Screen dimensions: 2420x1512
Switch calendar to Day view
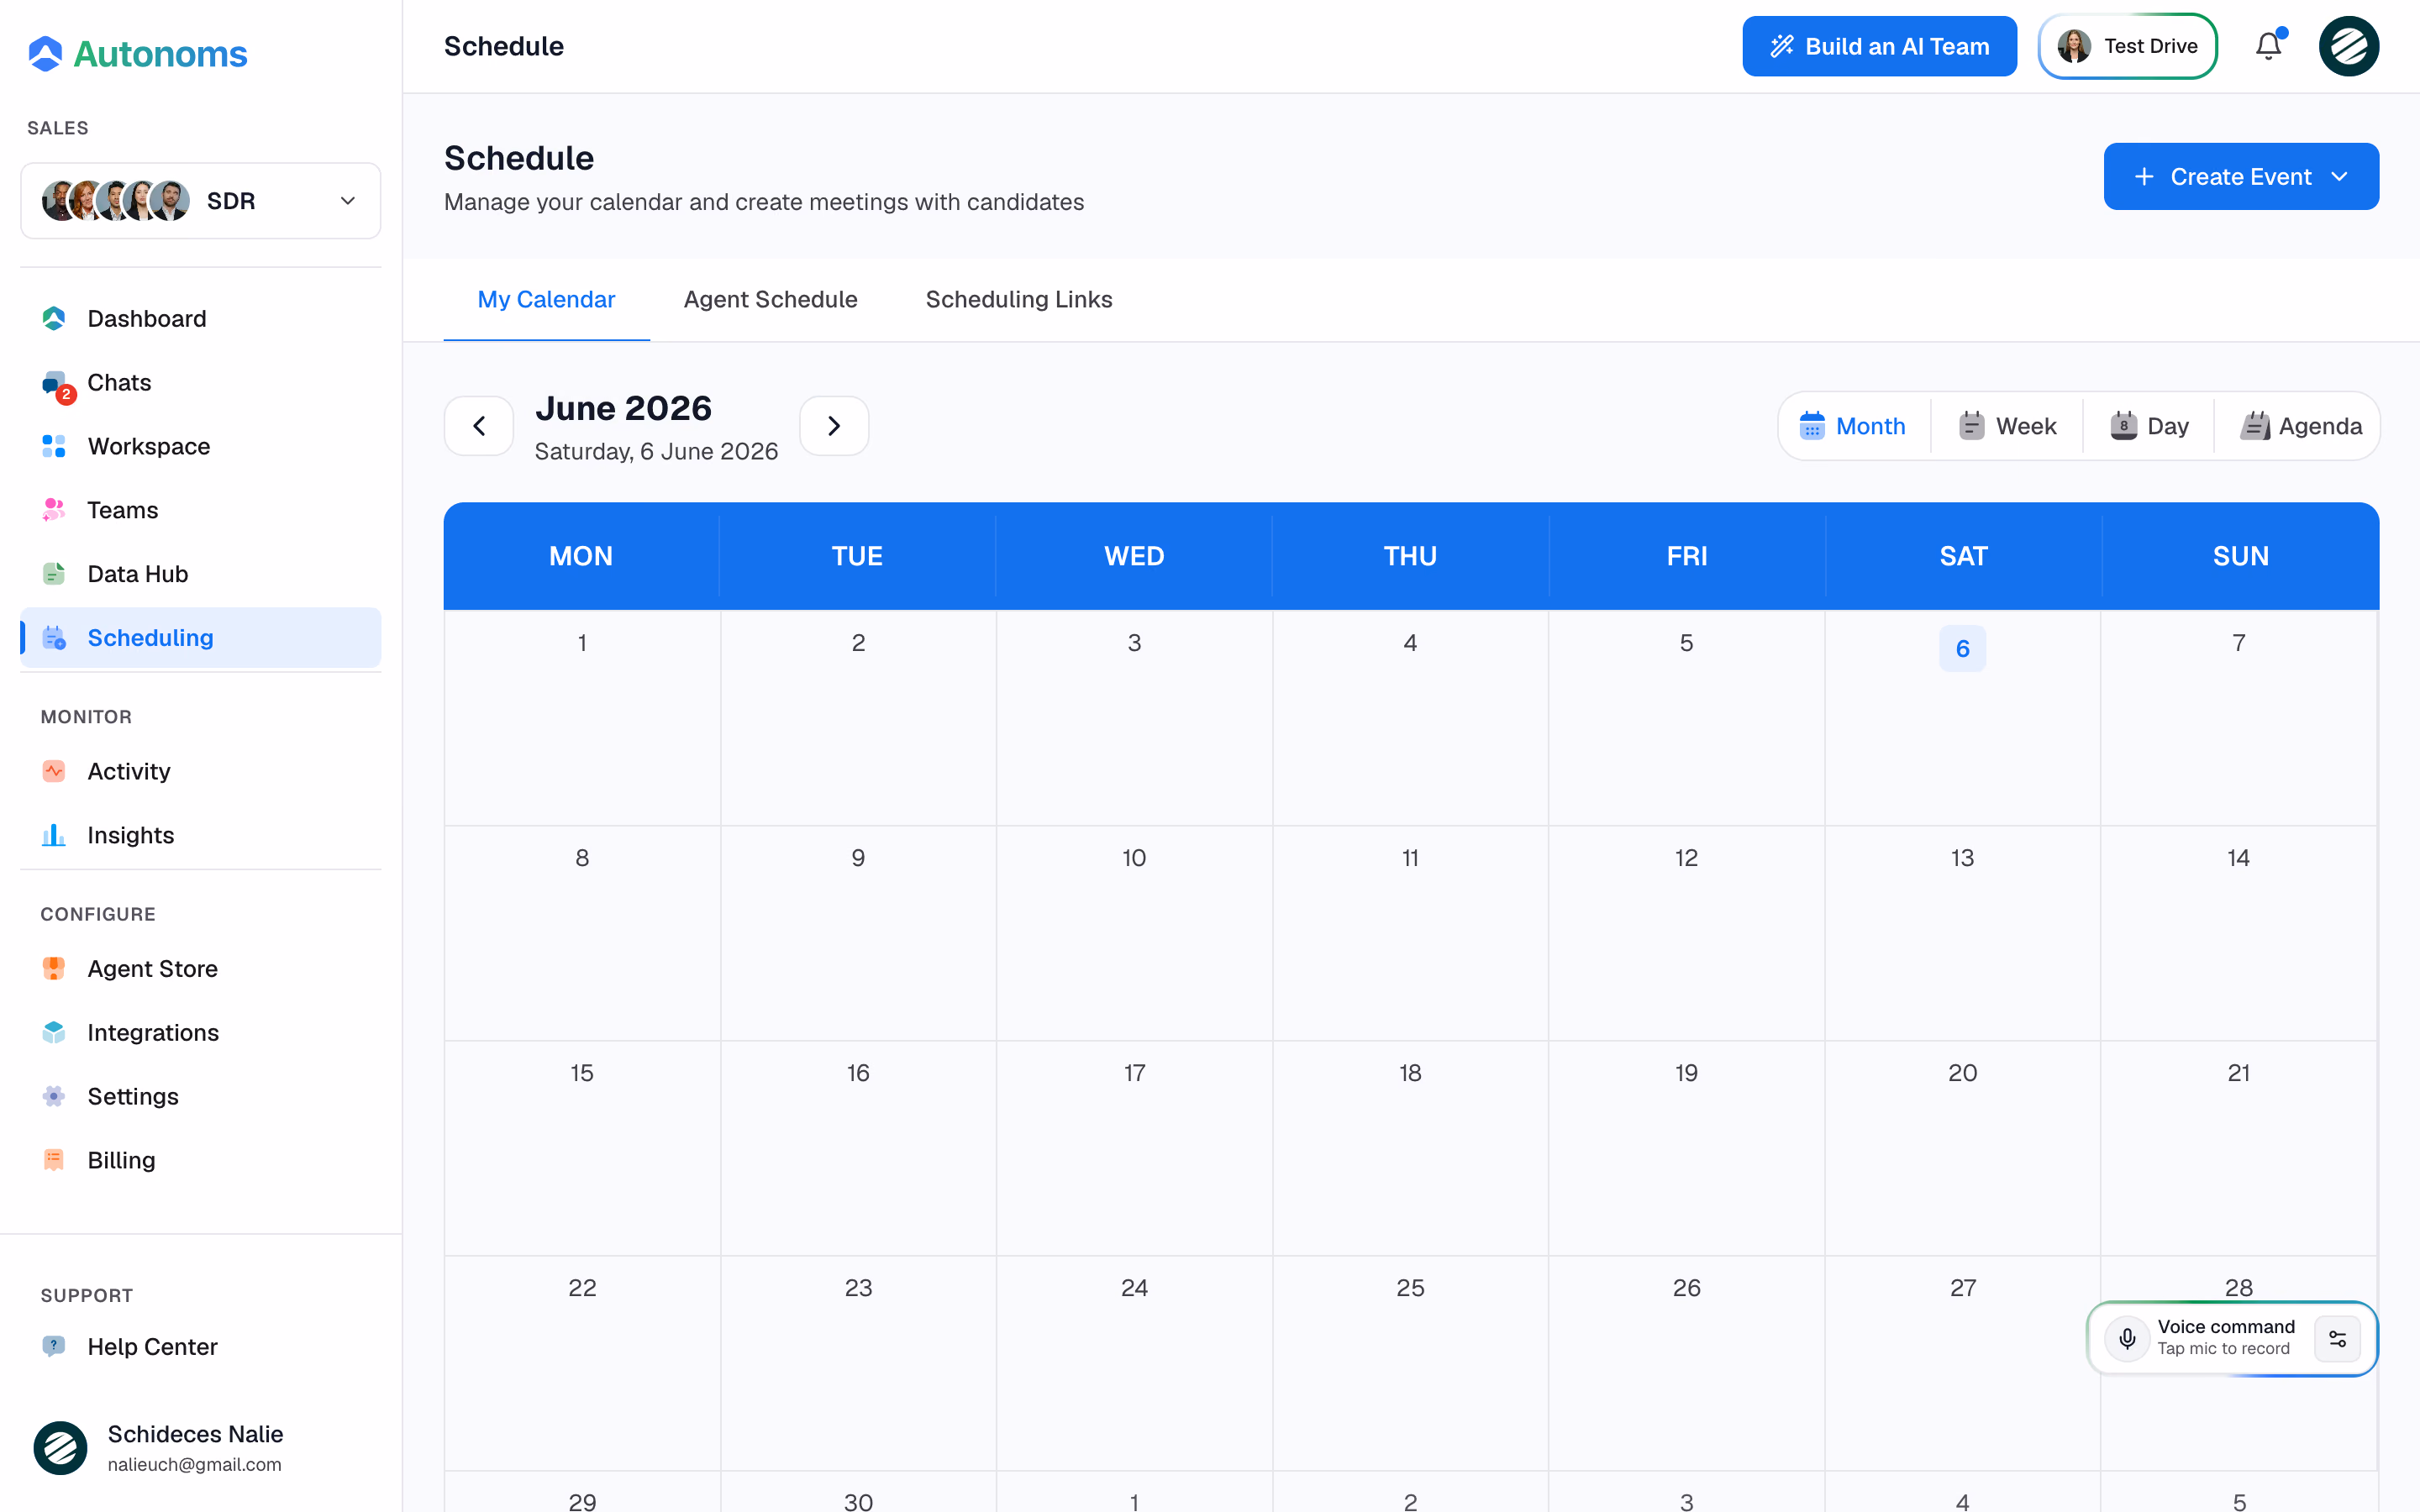click(x=2149, y=426)
